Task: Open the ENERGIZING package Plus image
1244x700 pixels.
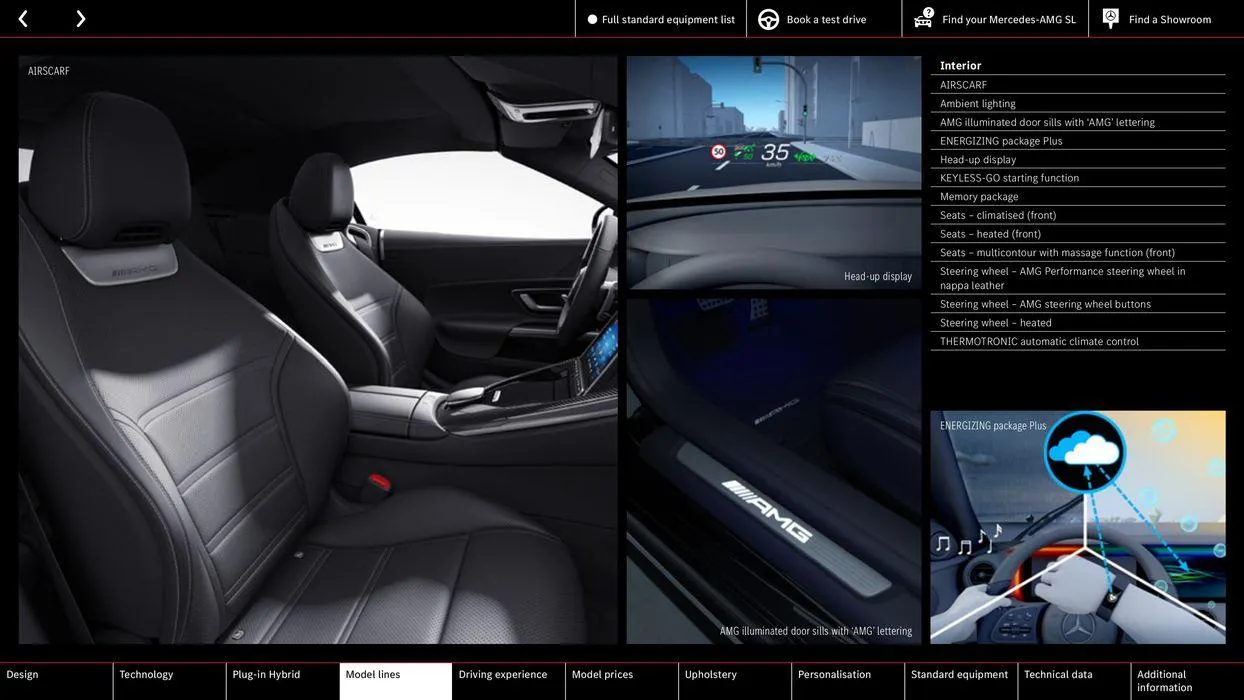Action: [x=1078, y=527]
